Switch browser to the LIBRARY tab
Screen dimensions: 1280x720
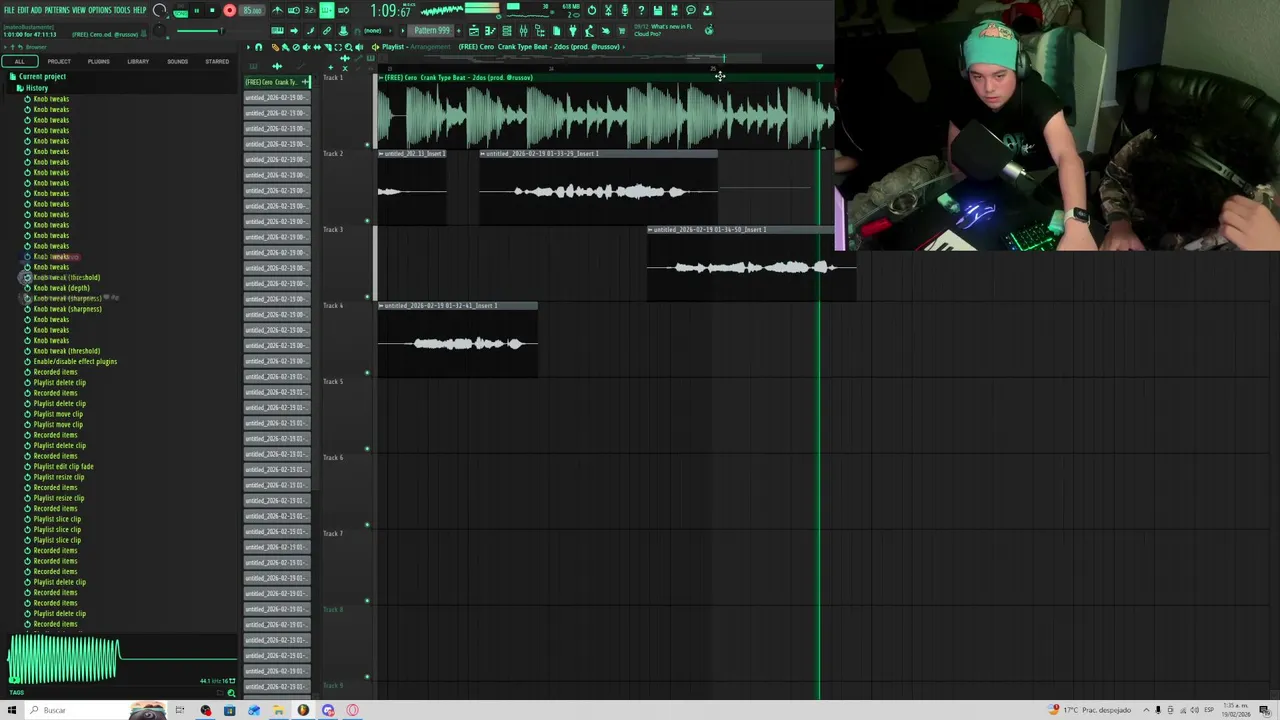pyautogui.click(x=138, y=62)
